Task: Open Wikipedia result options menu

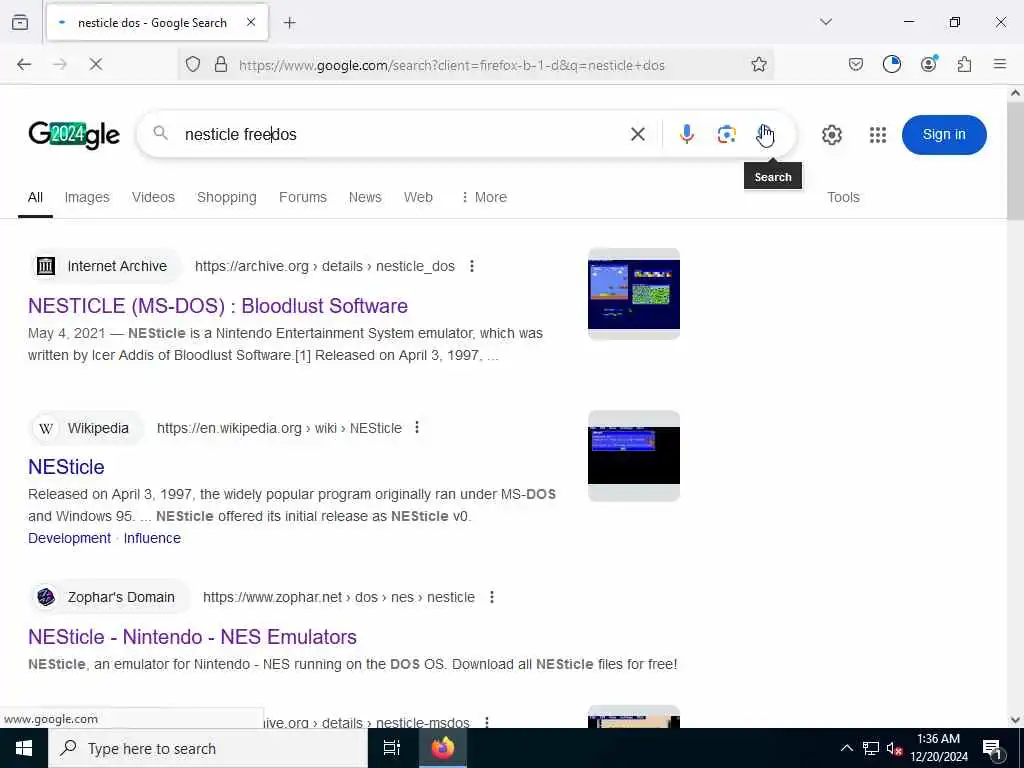Action: (417, 428)
